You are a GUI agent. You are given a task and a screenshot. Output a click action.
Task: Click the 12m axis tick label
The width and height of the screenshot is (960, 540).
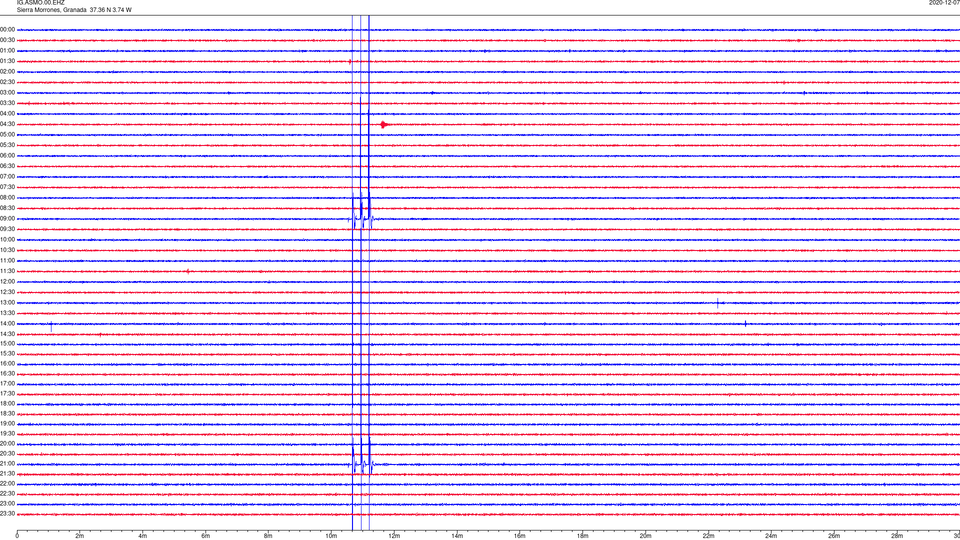[394, 536]
